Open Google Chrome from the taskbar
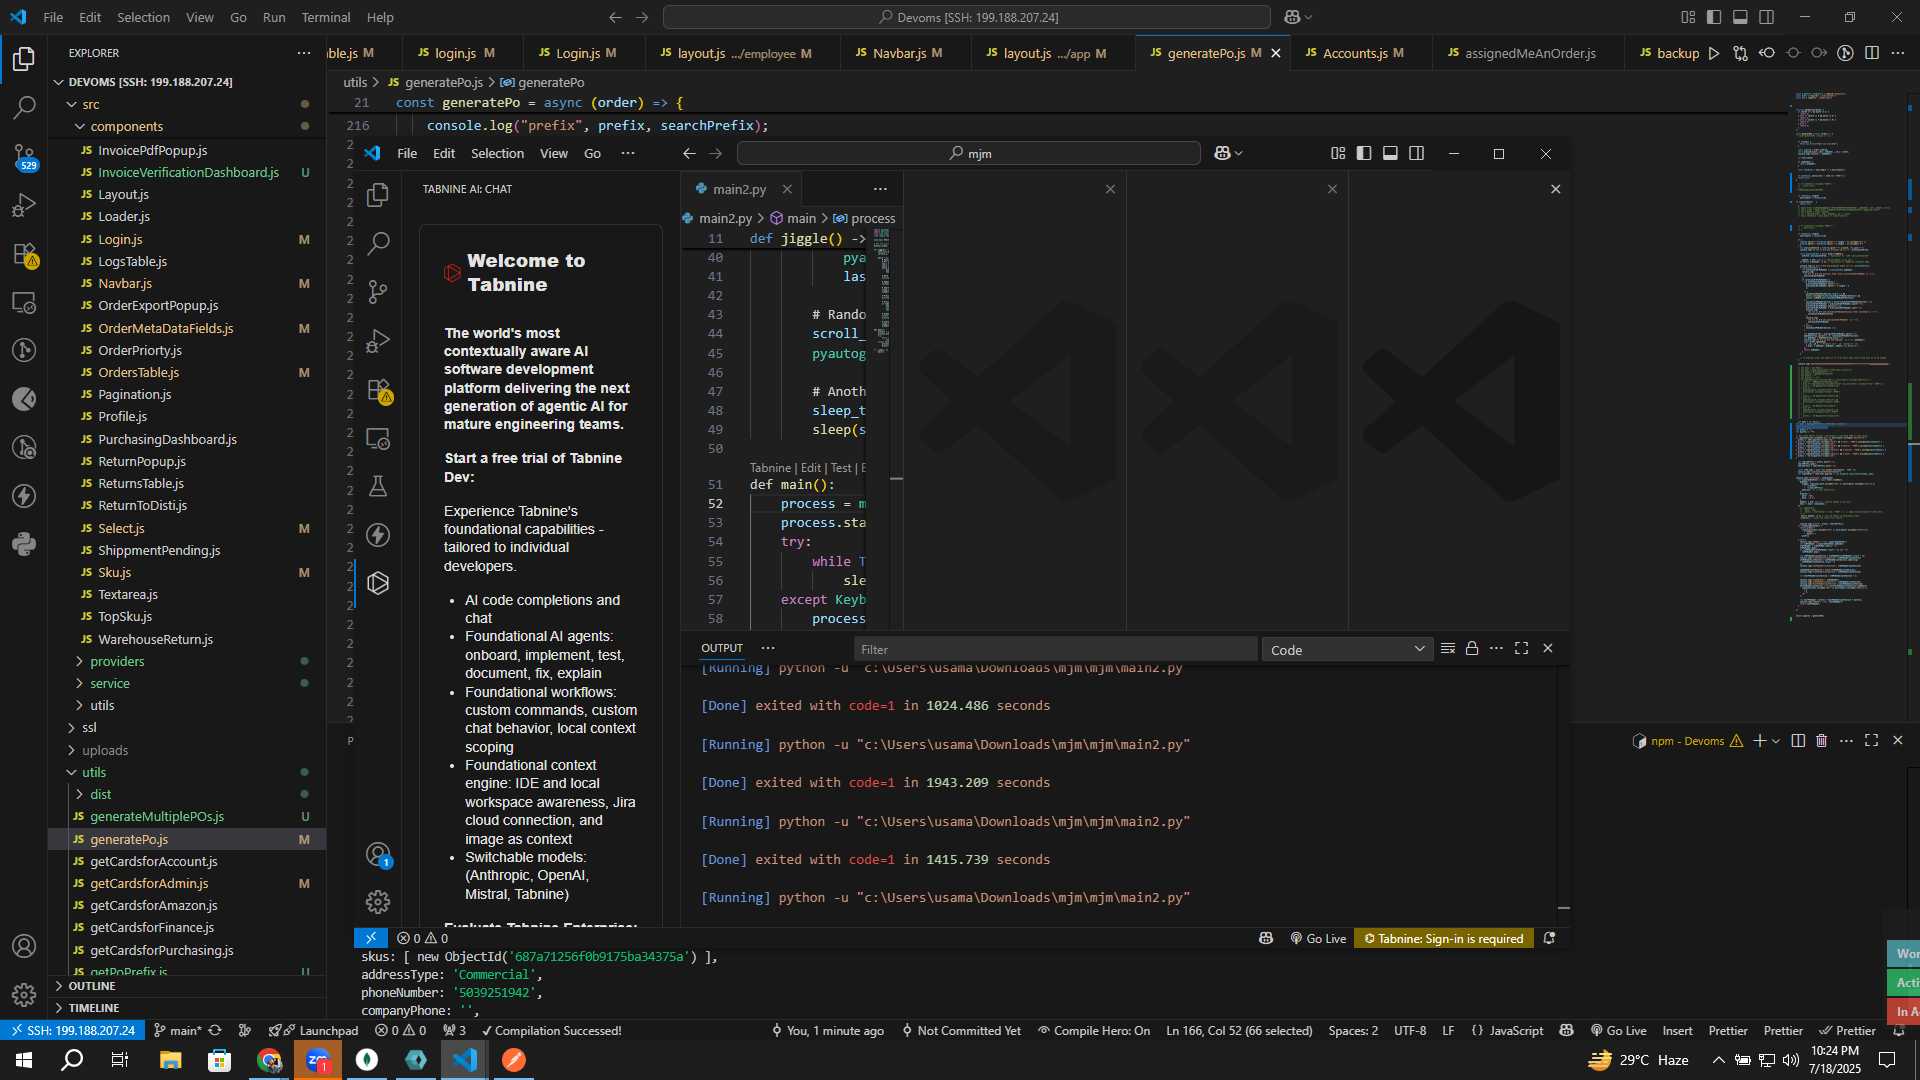This screenshot has height=1080, width=1920. point(270,1060)
